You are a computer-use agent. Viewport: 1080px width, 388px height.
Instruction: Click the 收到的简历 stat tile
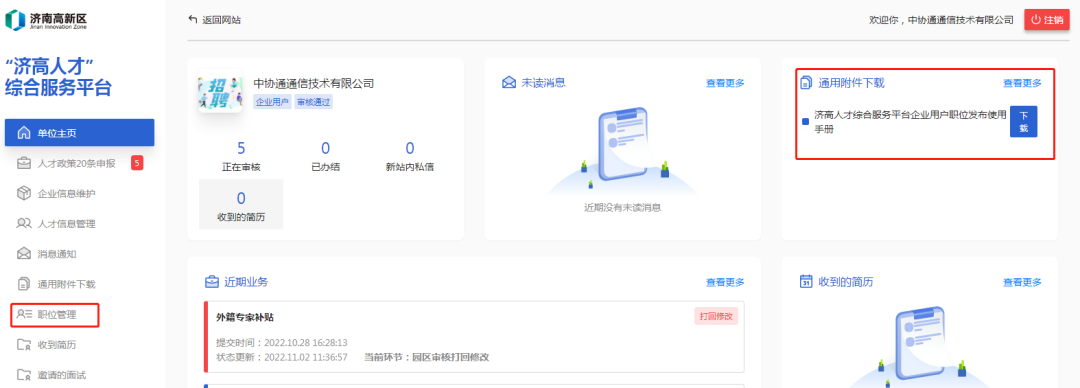pyautogui.click(x=241, y=204)
